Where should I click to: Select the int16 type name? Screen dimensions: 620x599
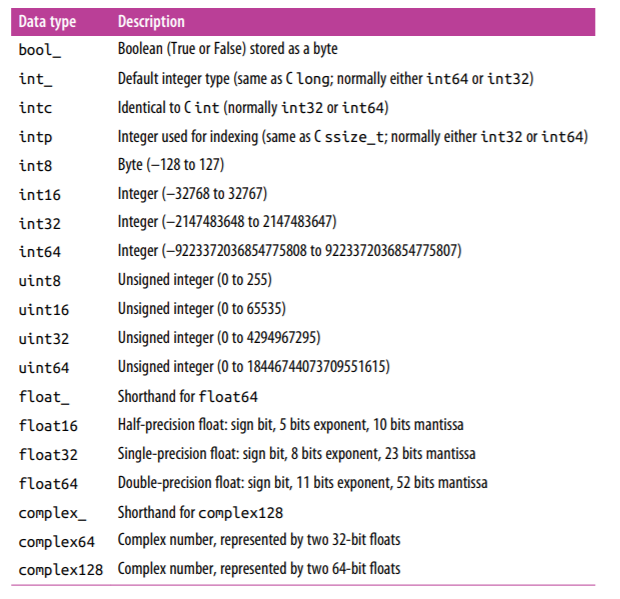[40, 193]
